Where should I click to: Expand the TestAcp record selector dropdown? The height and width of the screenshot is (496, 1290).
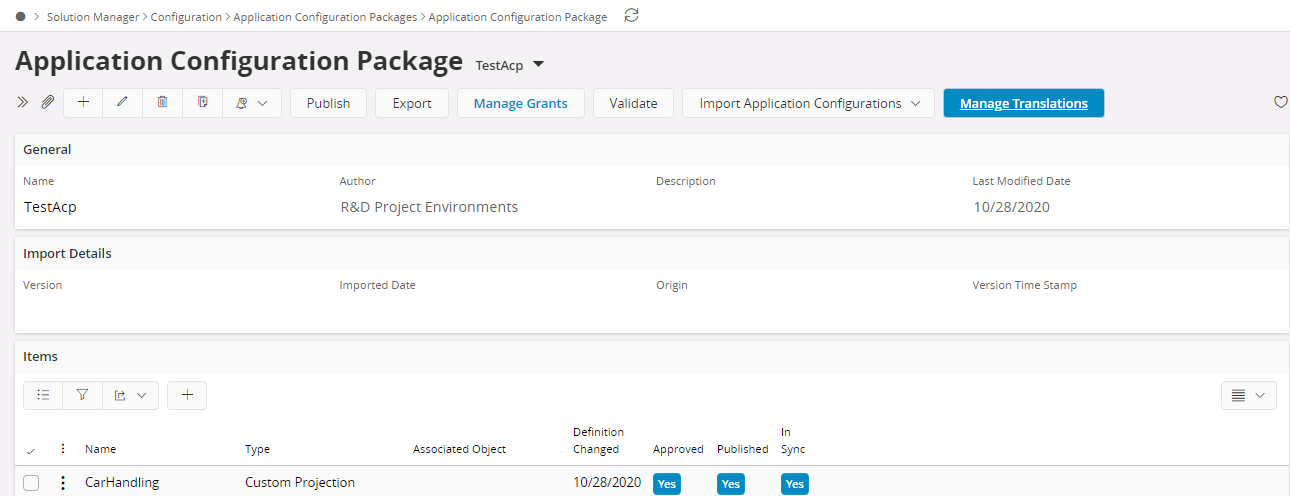point(538,65)
